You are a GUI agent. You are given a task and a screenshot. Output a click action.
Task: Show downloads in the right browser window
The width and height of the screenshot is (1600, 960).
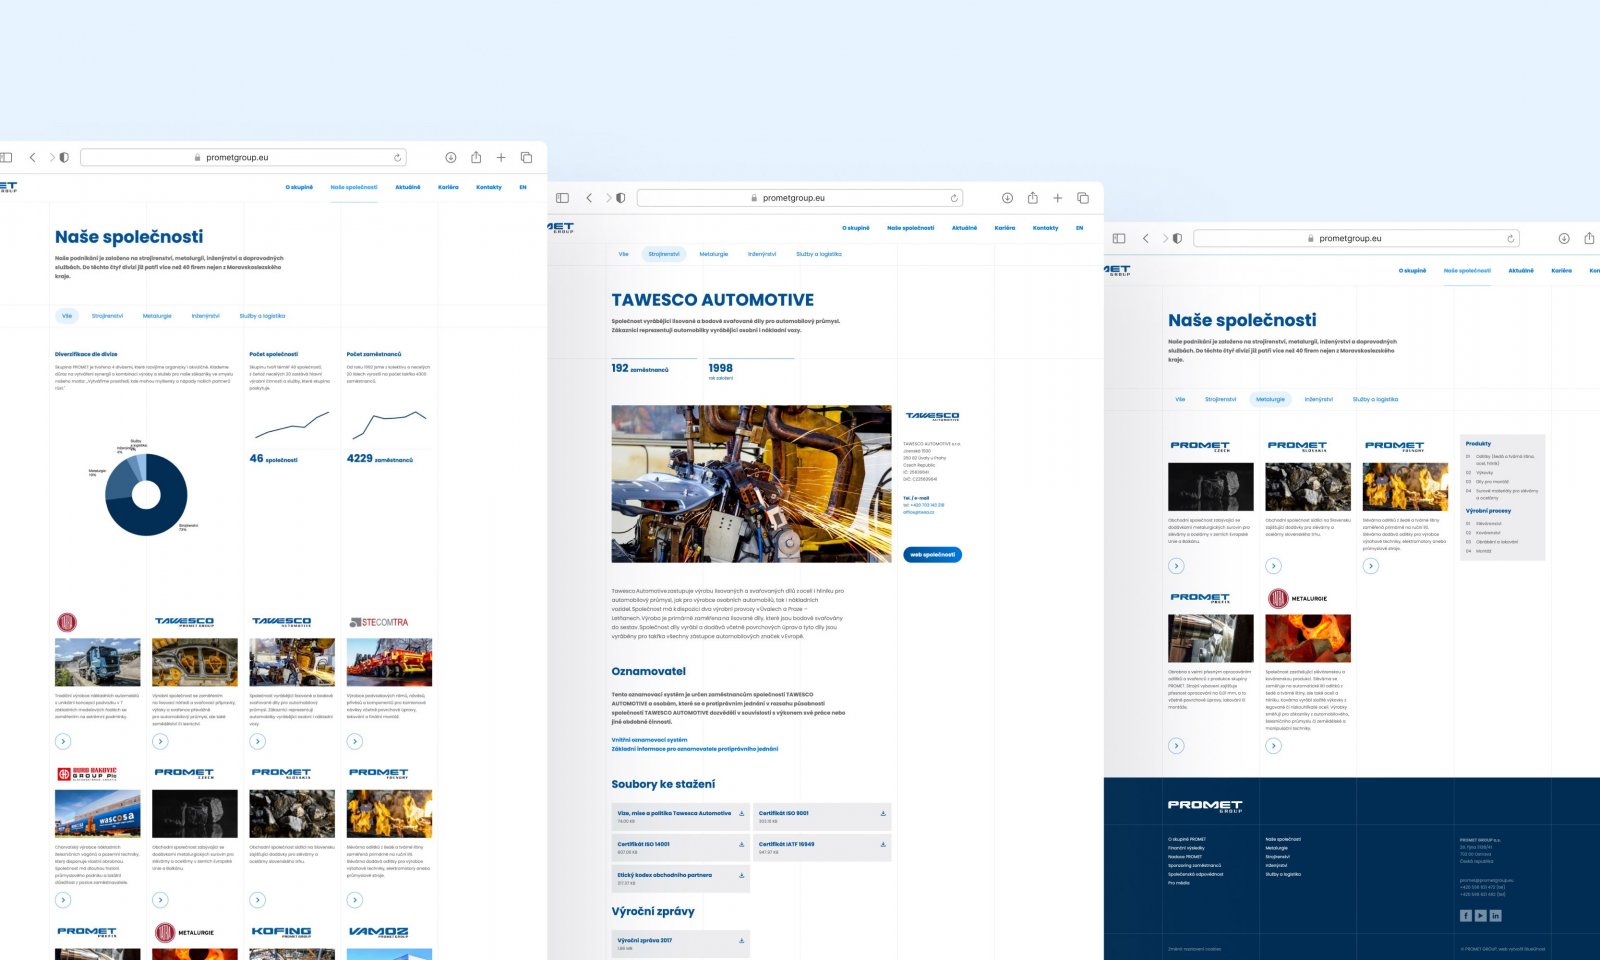(x=1564, y=238)
